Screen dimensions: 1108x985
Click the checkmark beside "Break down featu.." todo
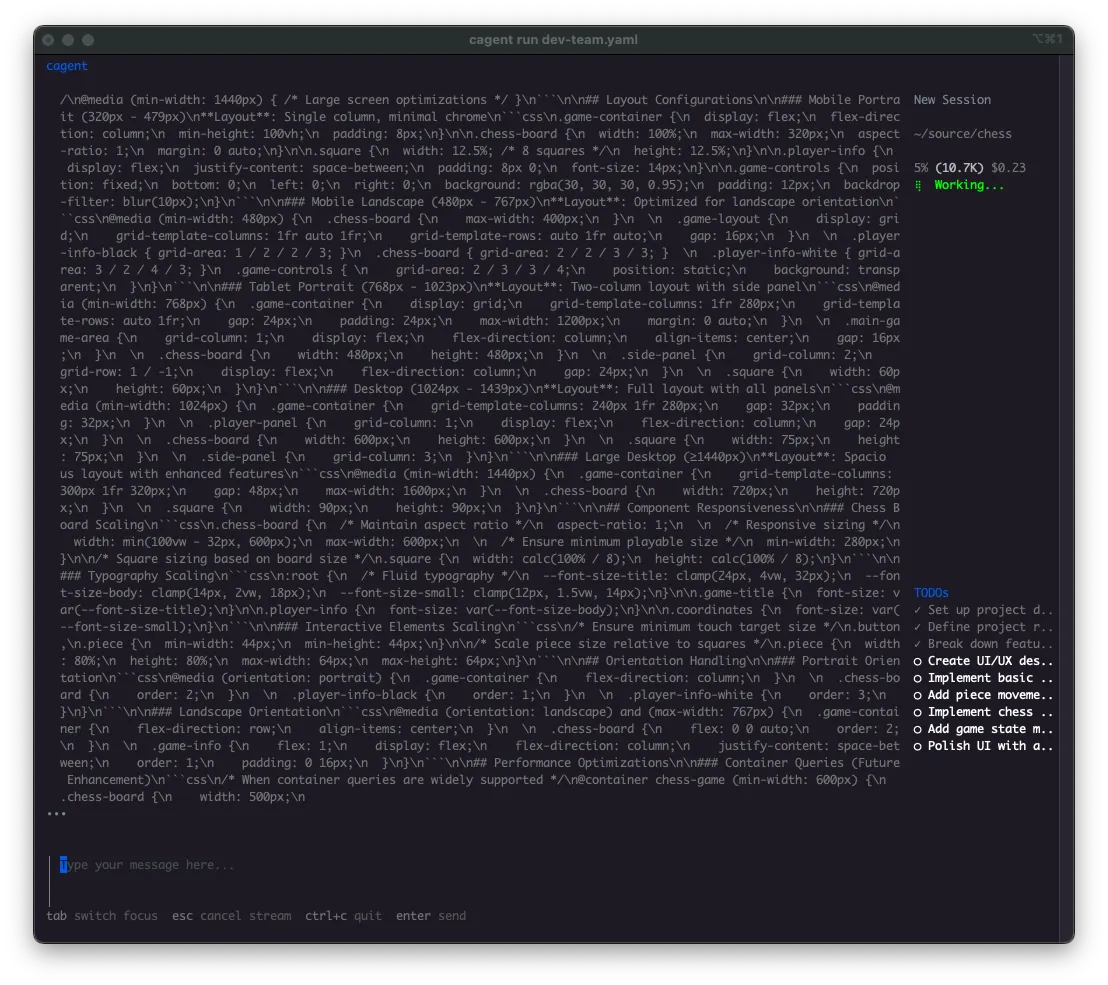click(917, 644)
